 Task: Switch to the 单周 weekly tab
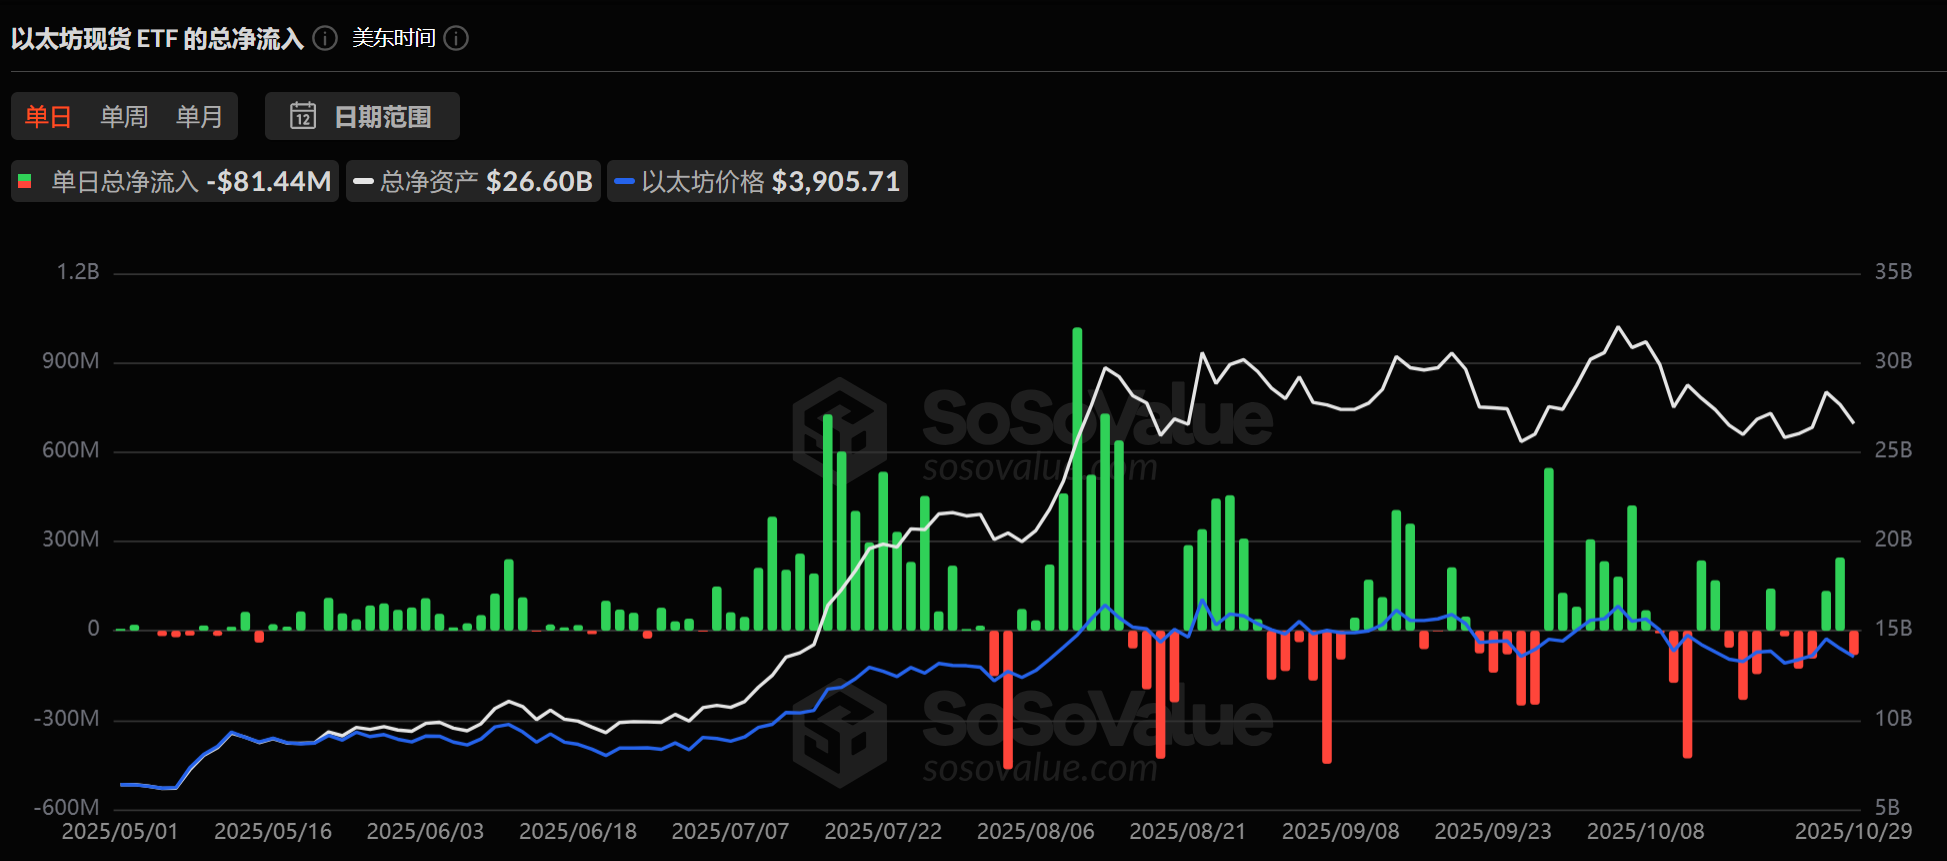coord(124,116)
